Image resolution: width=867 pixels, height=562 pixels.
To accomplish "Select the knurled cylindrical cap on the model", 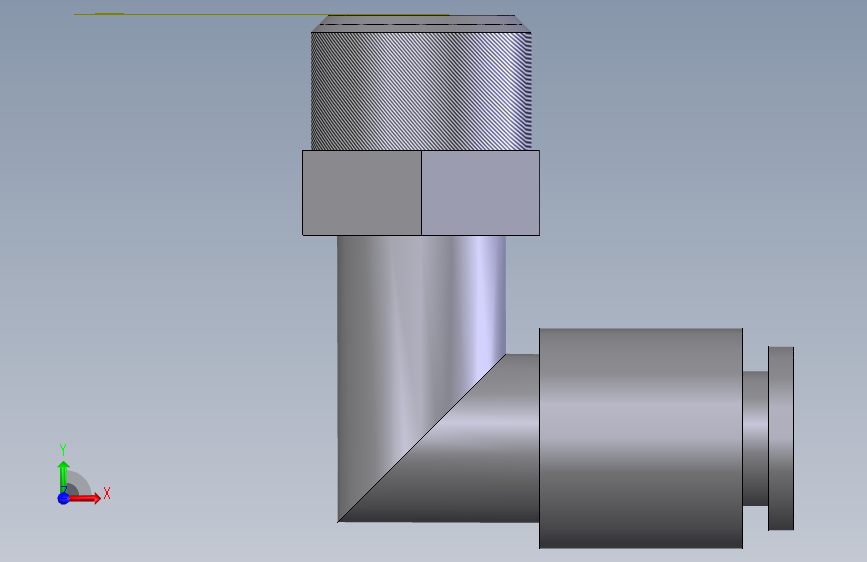I will pos(421,91).
